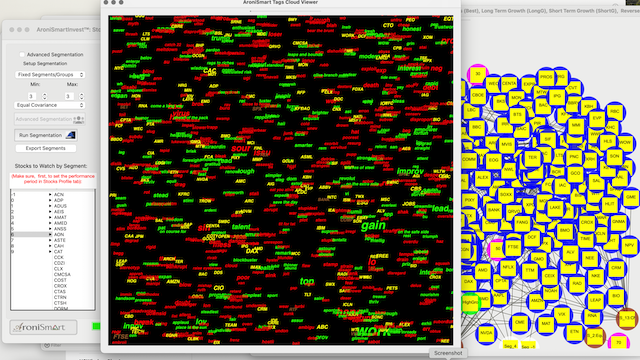640x360 pixels.
Task: Click the Max value stepper arrows
Action: pos(82,96)
